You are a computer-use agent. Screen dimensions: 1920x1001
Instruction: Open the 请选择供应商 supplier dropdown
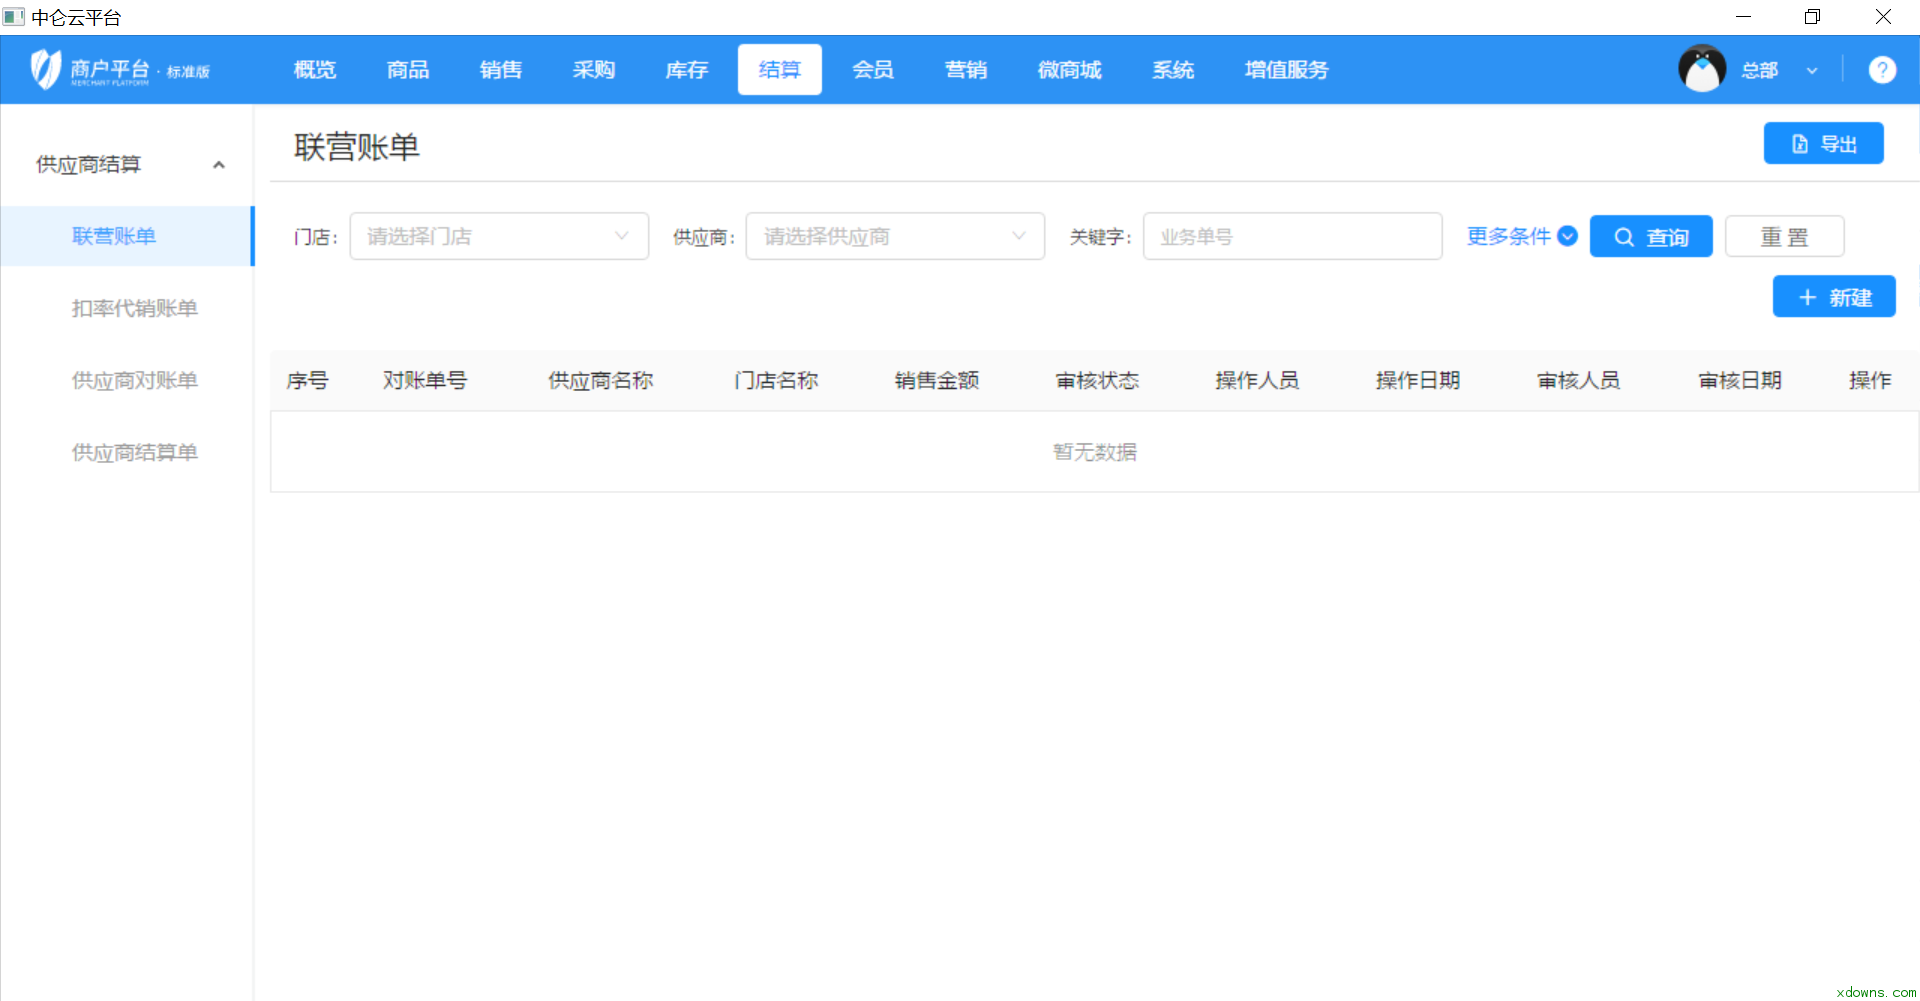click(895, 236)
